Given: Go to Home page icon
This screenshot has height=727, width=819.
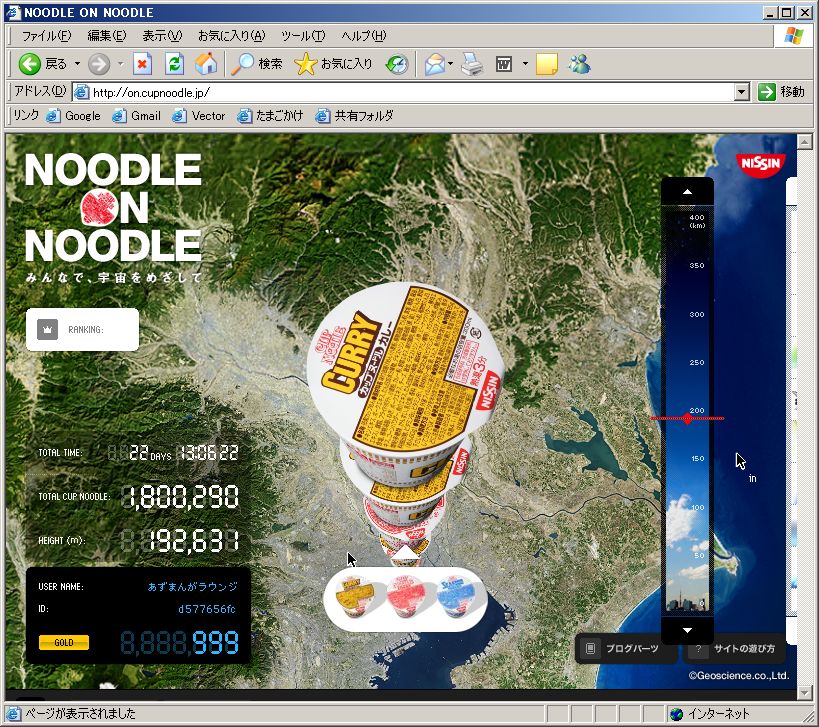Looking at the screenshot, I should [x=206, y=64].
